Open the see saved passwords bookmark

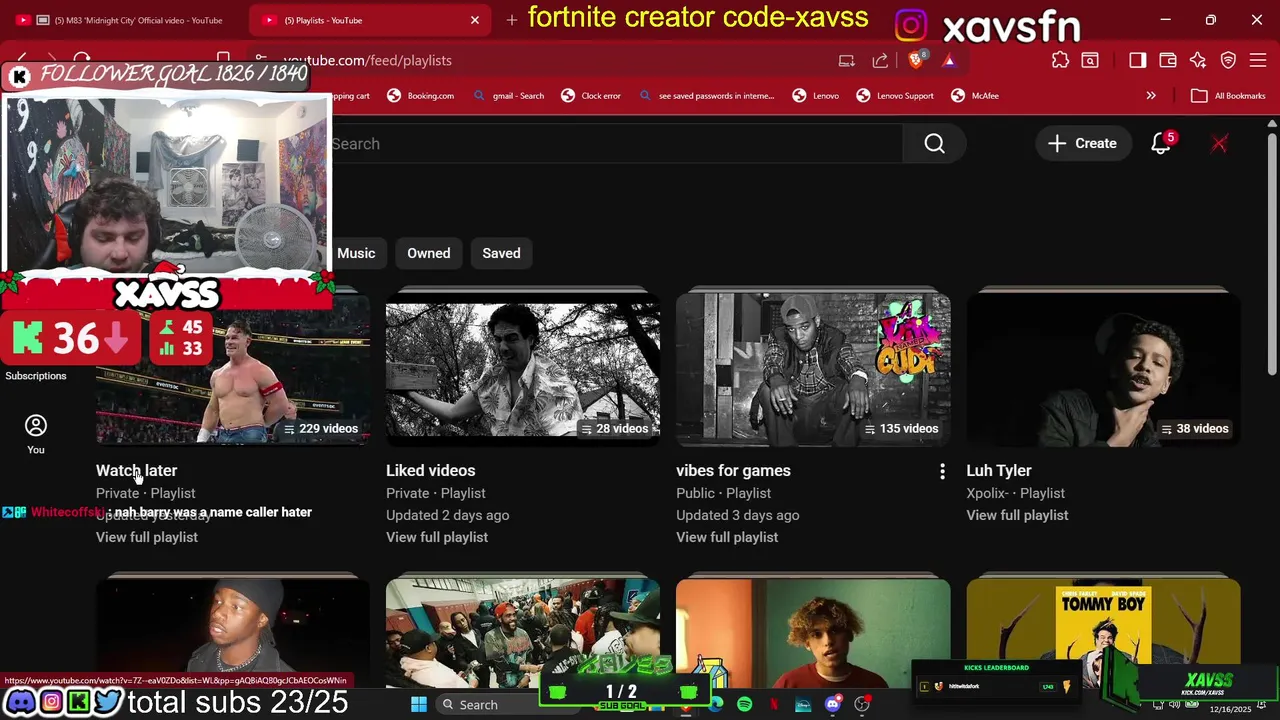point(706,96)
